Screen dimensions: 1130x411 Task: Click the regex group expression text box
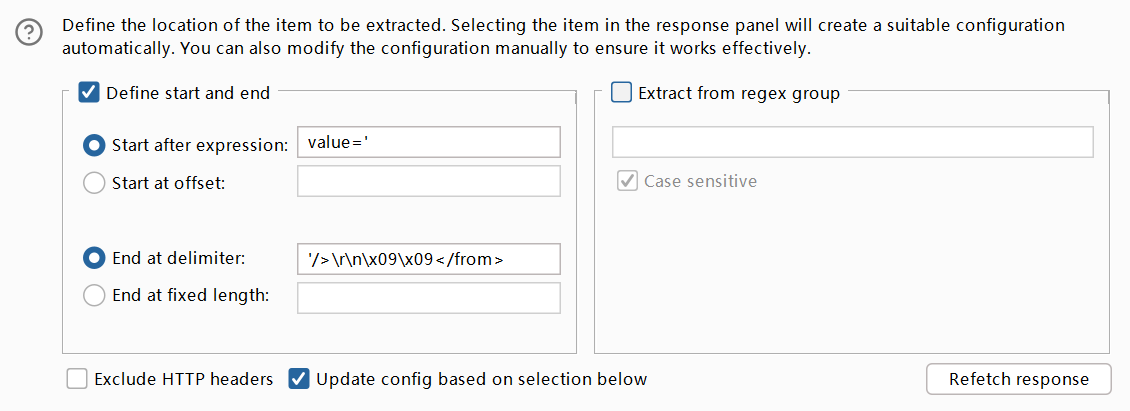point(852,142)
